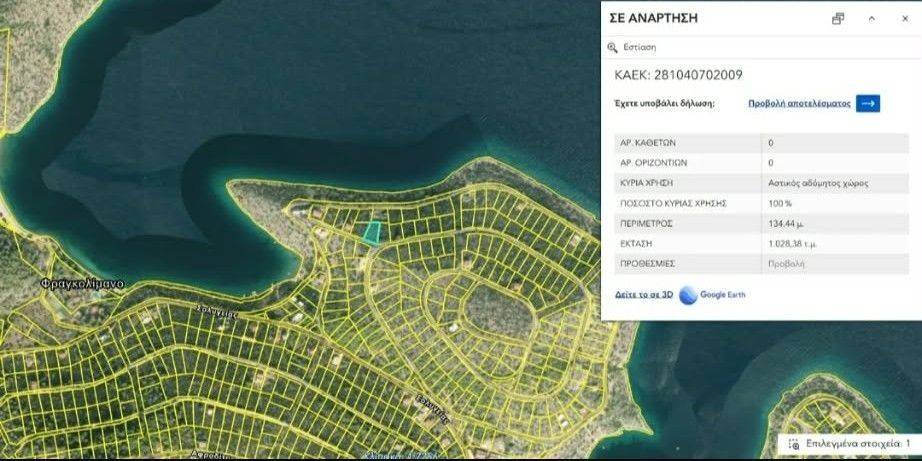
Task: Click the Google Earth globe icon
Action: 688,294
